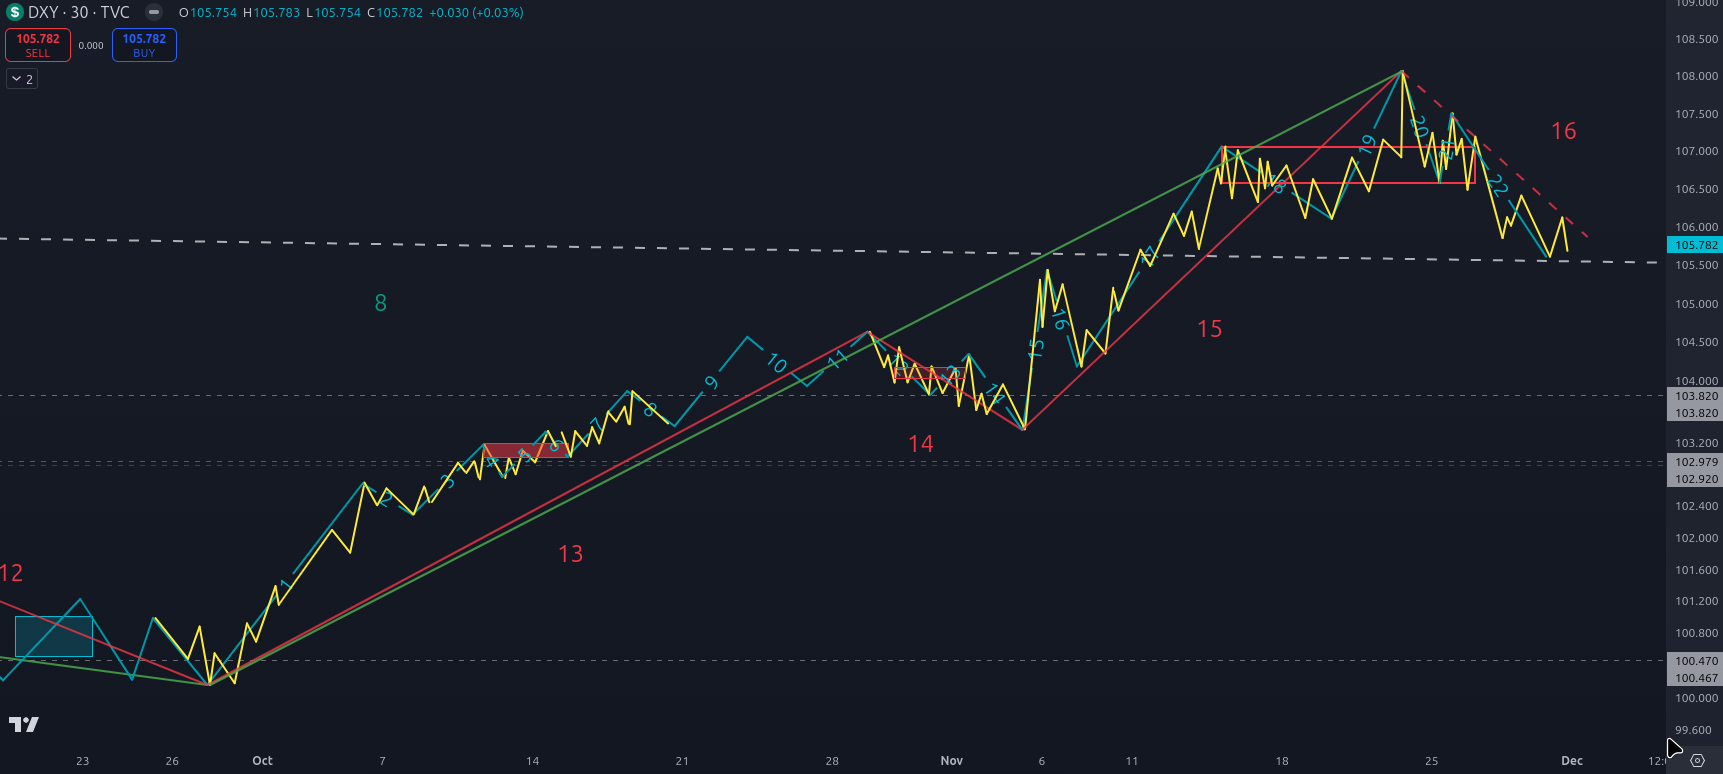Click the 100.470 price axis label

coord(1696,661)
